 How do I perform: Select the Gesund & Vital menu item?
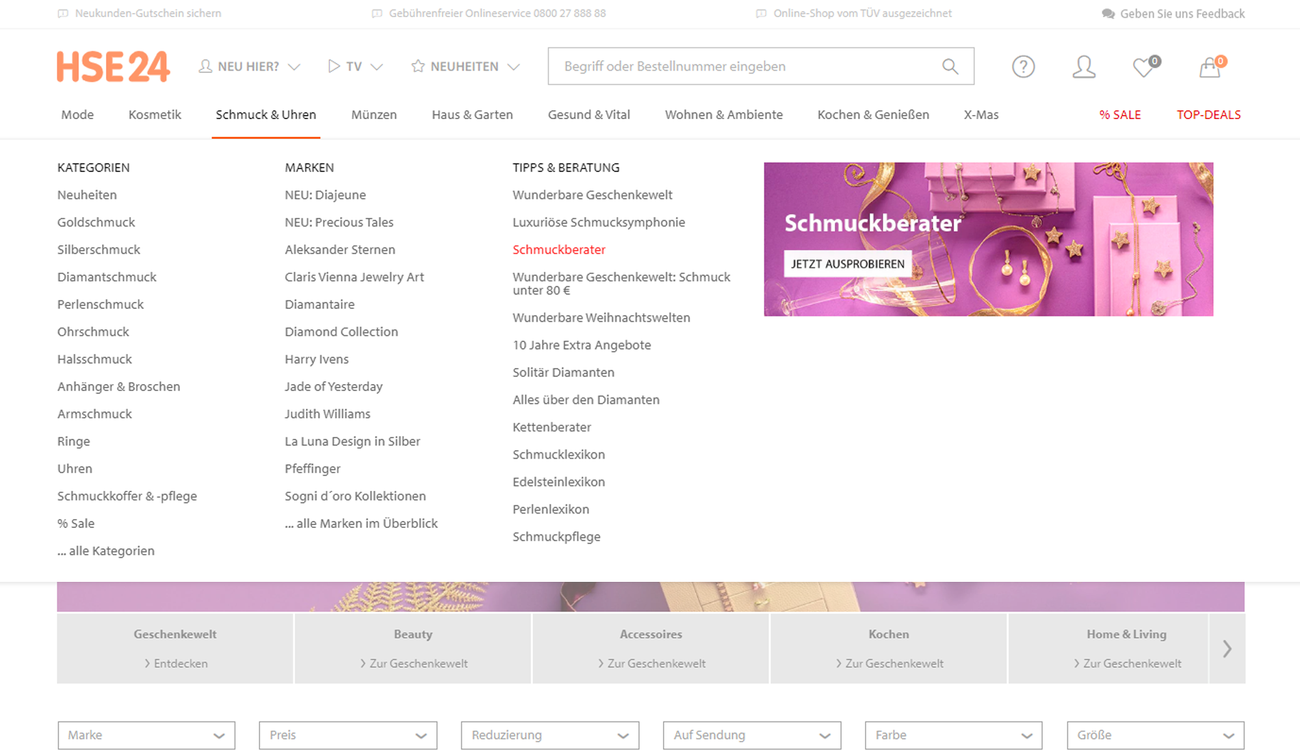[589, 115]
